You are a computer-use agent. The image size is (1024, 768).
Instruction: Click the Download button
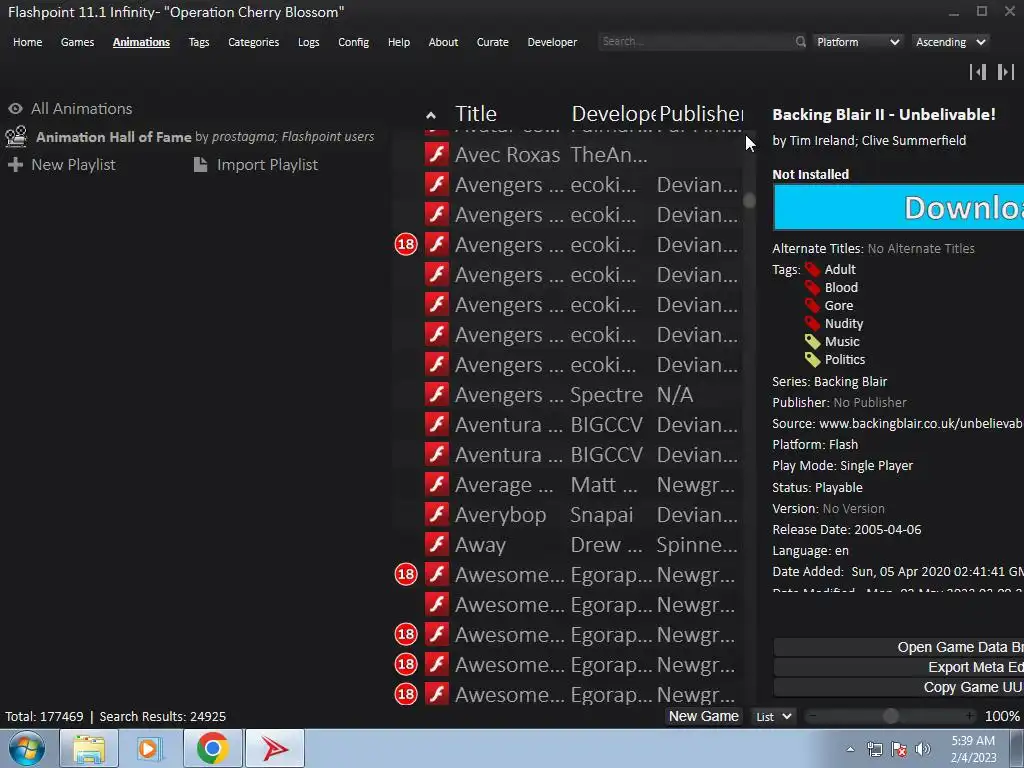click(899, 208)
